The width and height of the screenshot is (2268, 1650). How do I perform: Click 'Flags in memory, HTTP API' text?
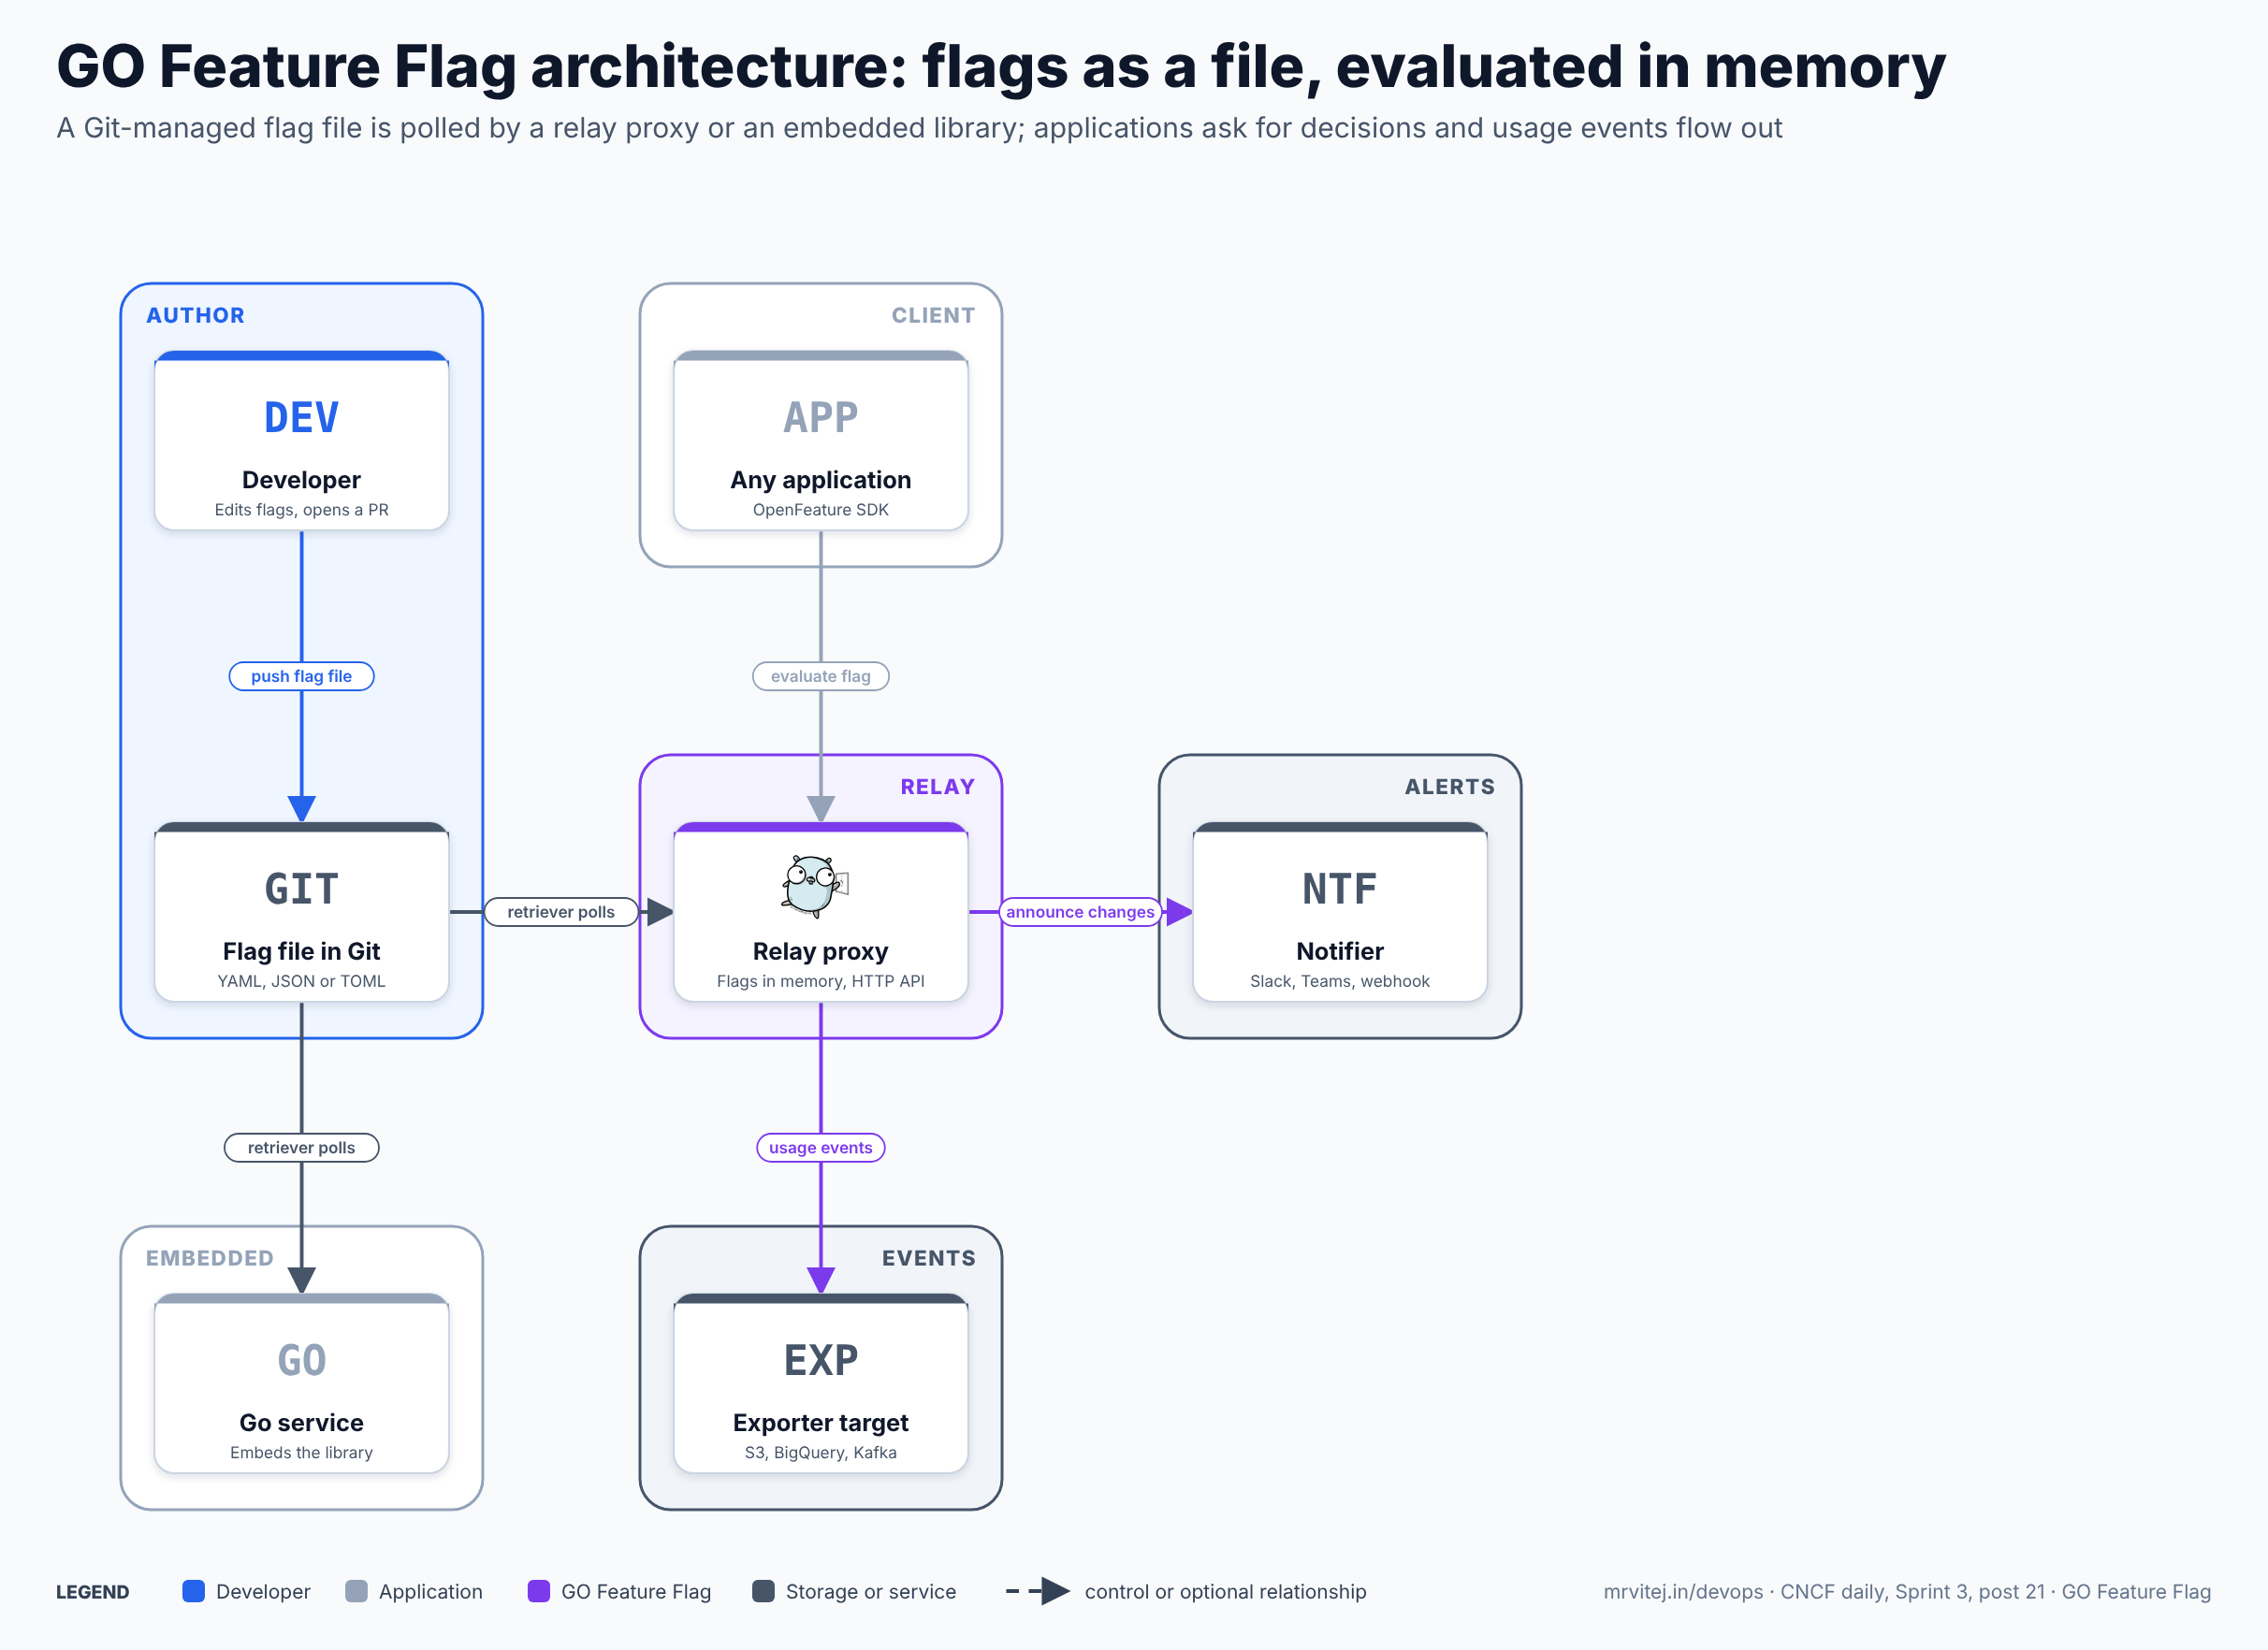coord(820,982)
